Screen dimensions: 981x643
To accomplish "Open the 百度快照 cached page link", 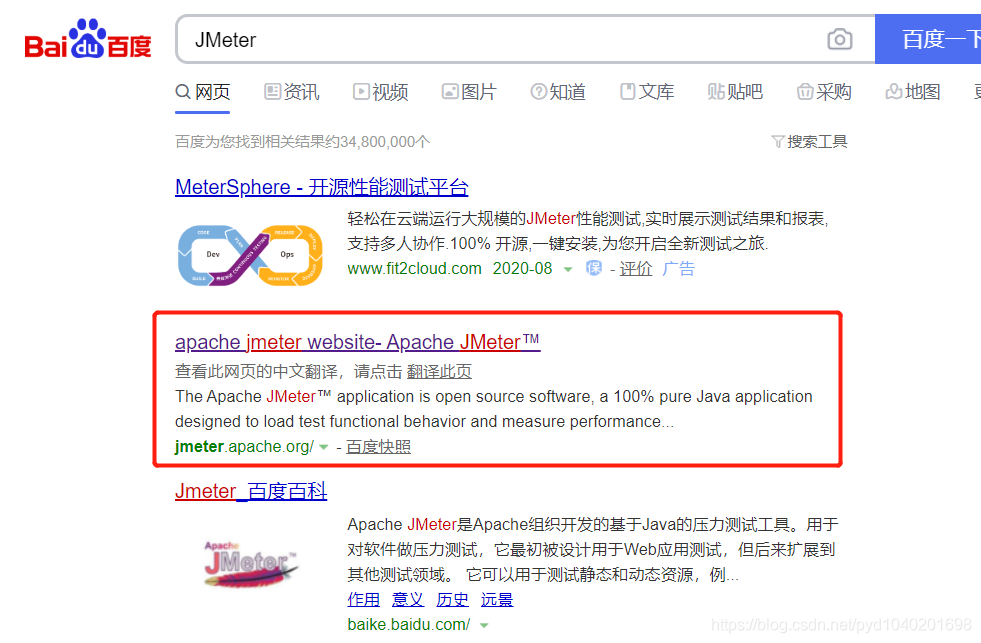I will click(x=379, y=447).
